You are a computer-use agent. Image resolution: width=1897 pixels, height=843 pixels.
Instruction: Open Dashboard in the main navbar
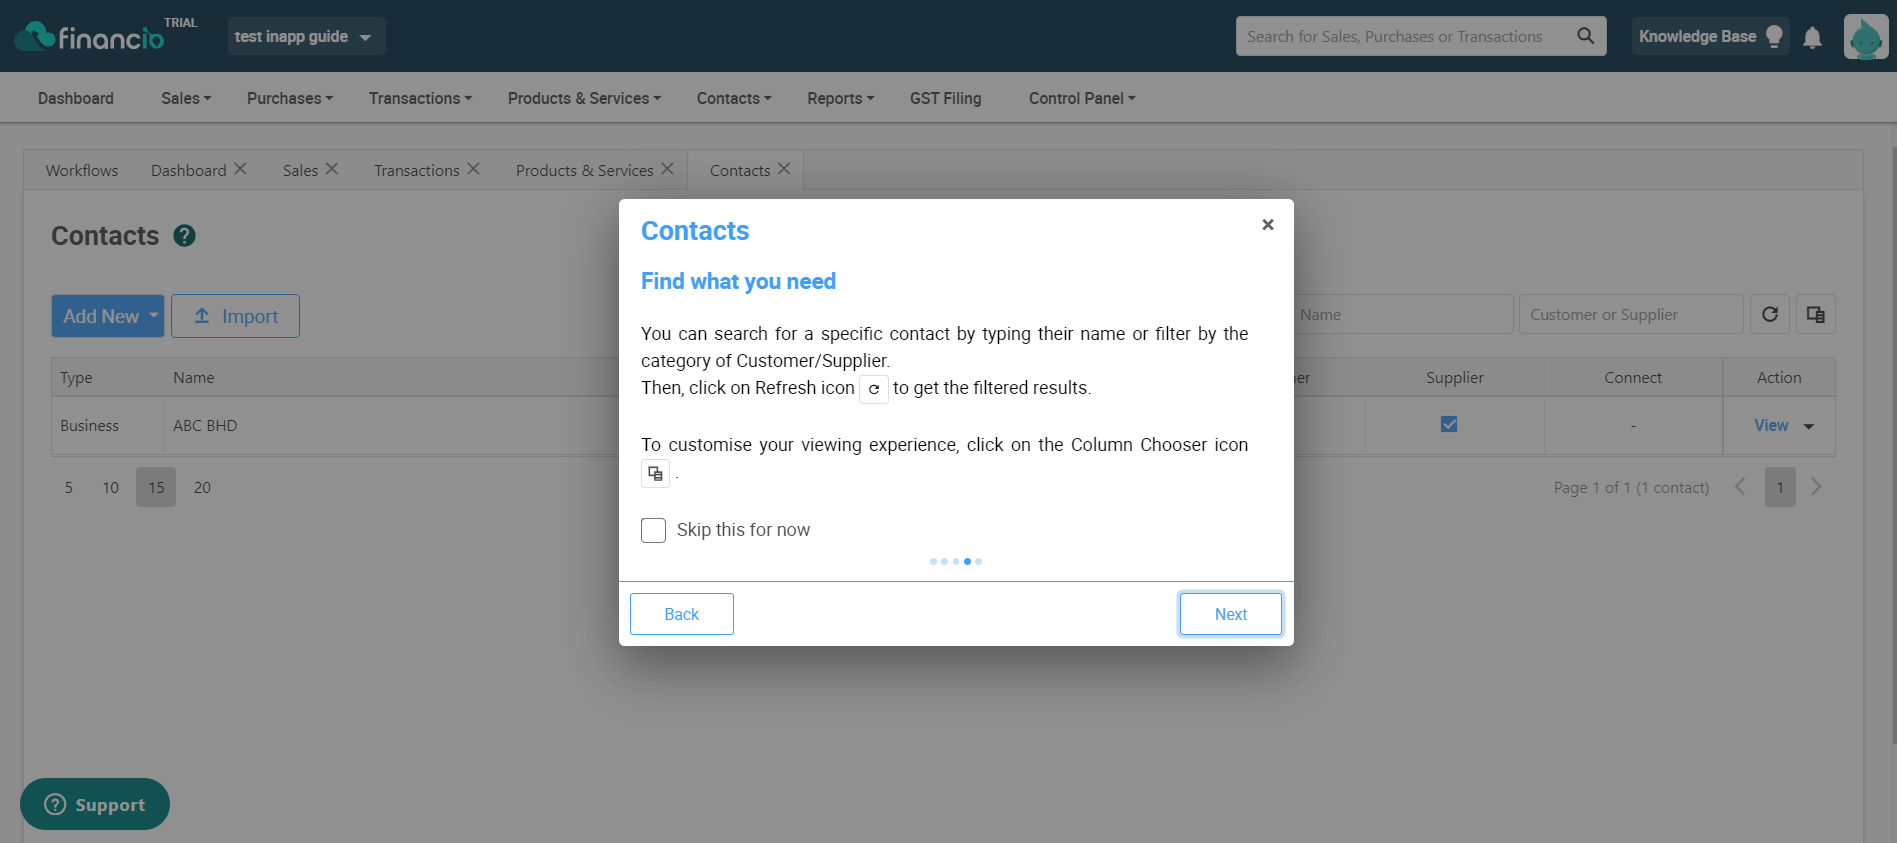pyautogui.click(x=76, y=98)
